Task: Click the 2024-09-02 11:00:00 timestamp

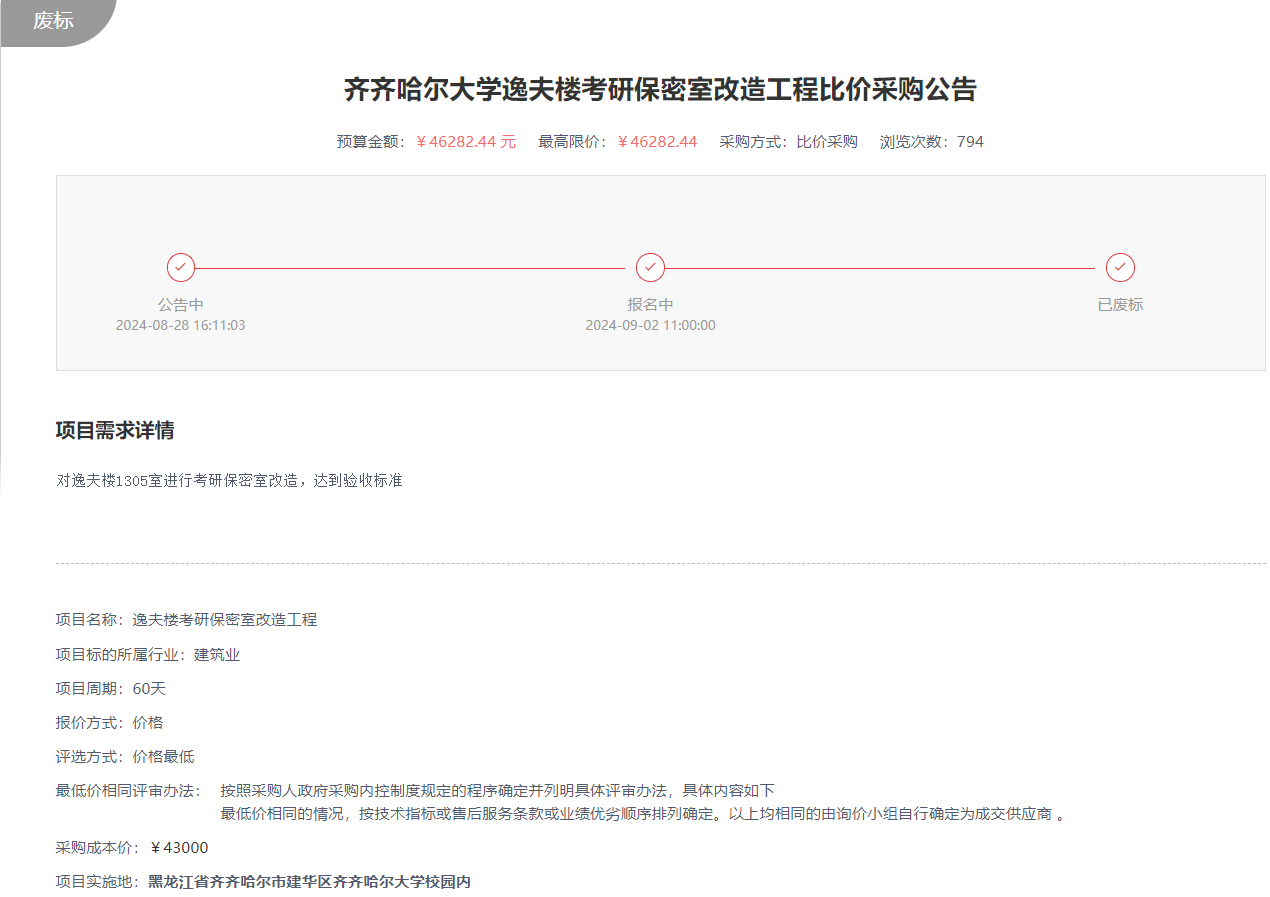Action: 650,326
